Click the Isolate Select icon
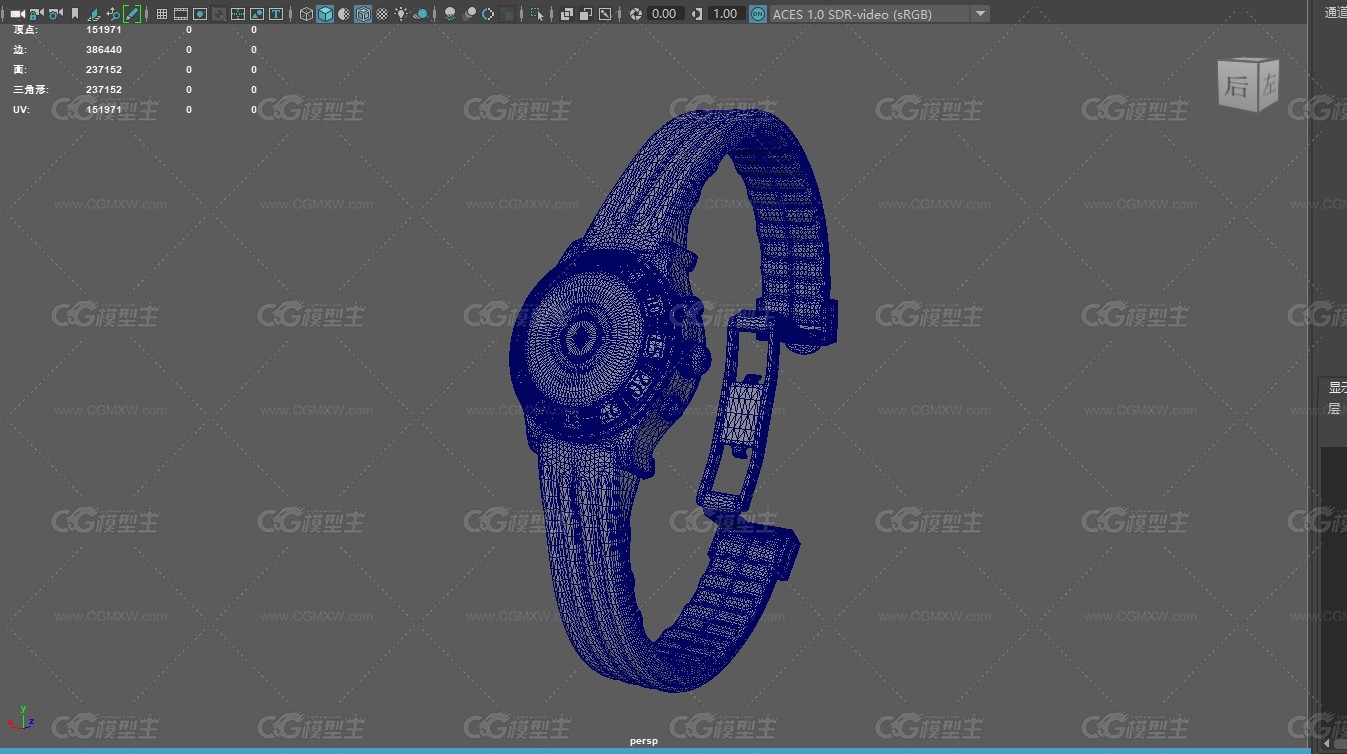The width and height of the screenshot is (1347, 754). tap(537, 14)
